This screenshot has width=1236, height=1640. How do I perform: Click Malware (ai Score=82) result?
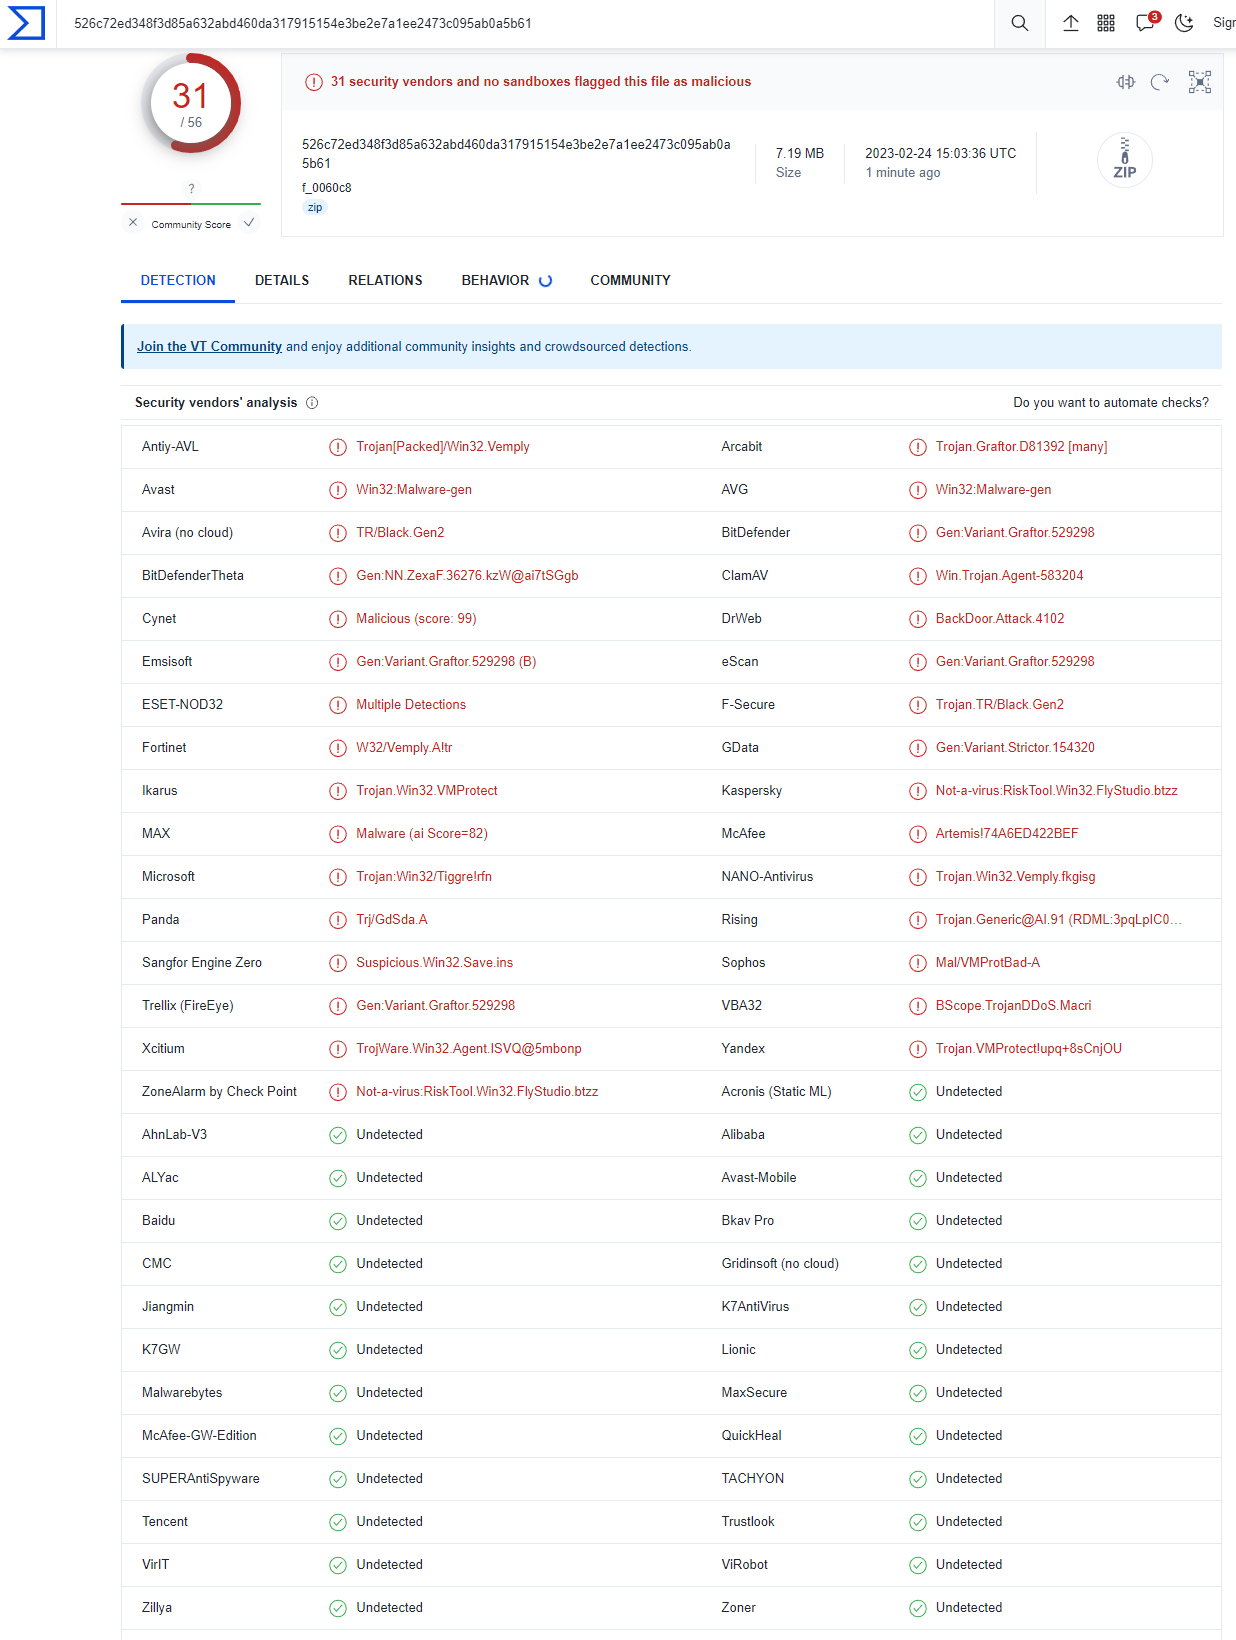422,834
